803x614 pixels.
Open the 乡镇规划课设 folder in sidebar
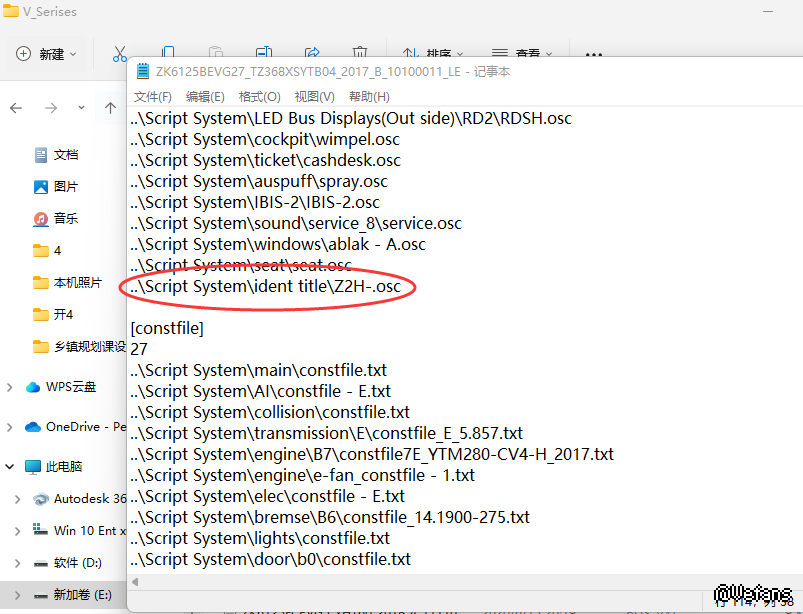tap(79, 346)
